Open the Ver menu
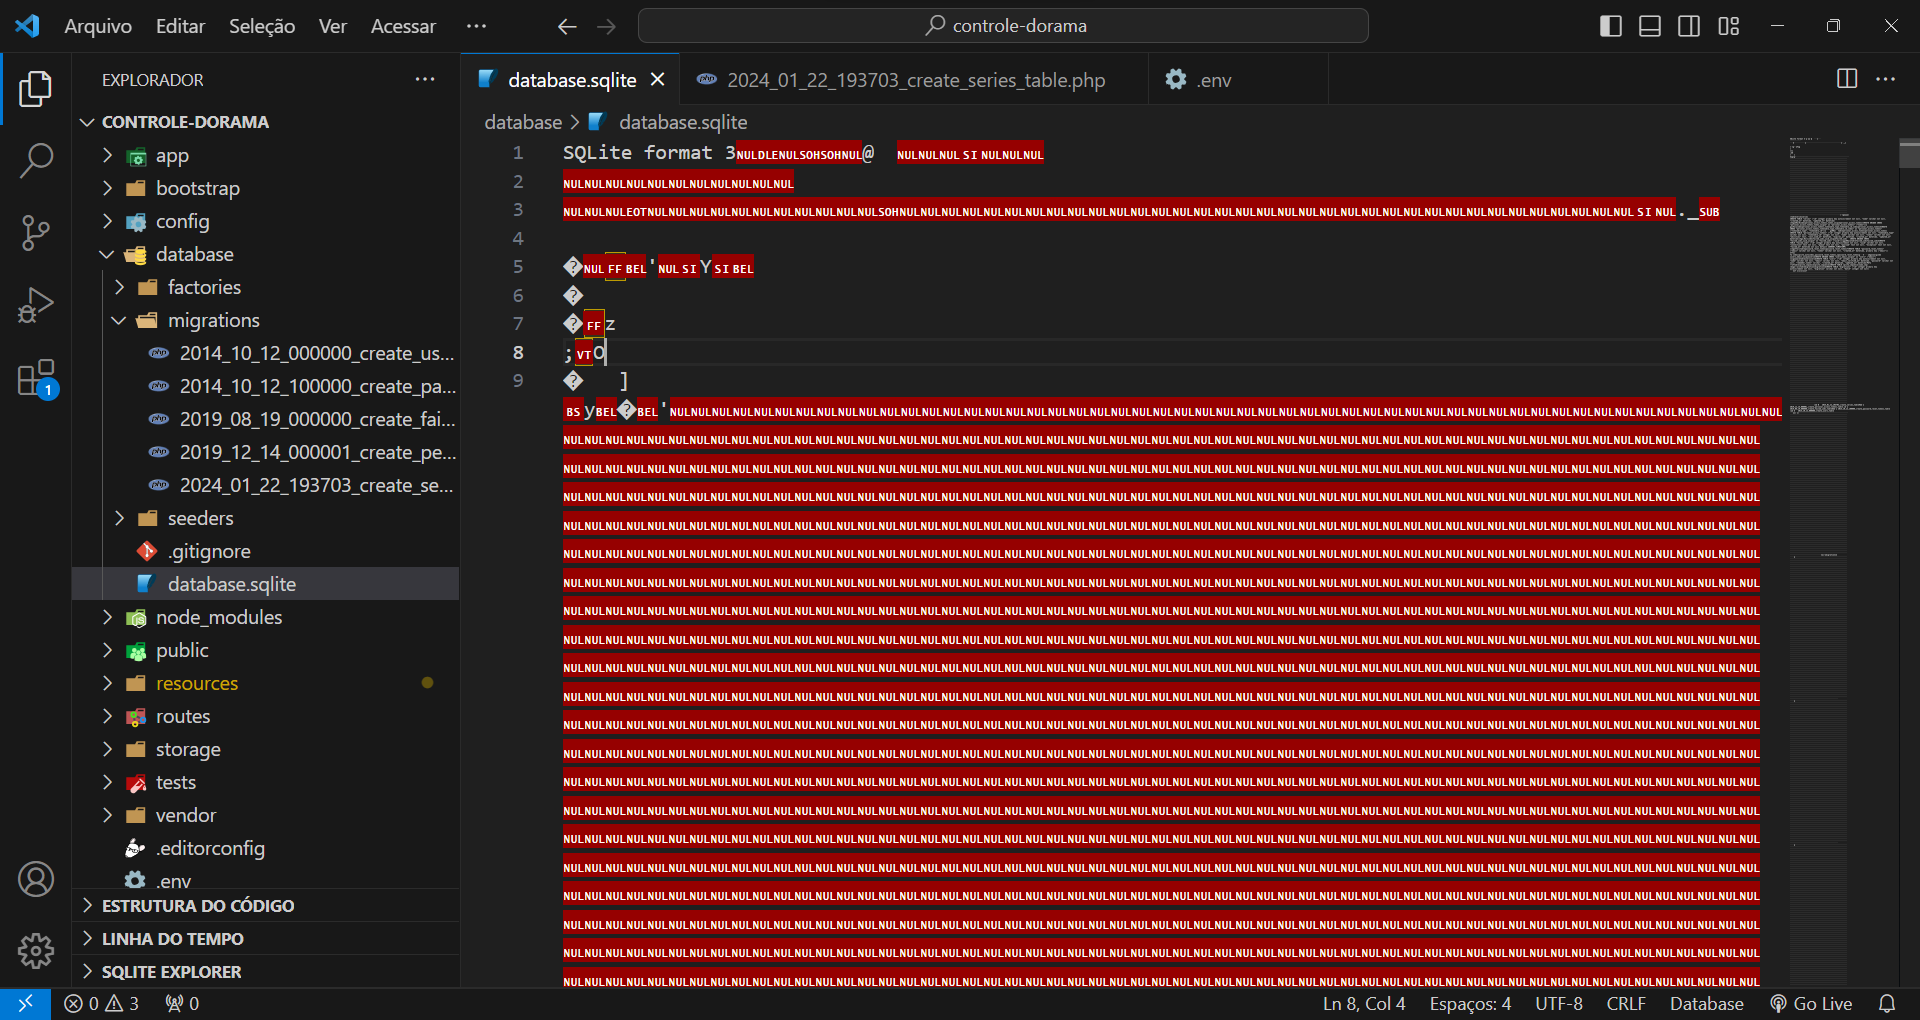The width and height of the screenshot is (1920, 1020). [x=333, y=26]
